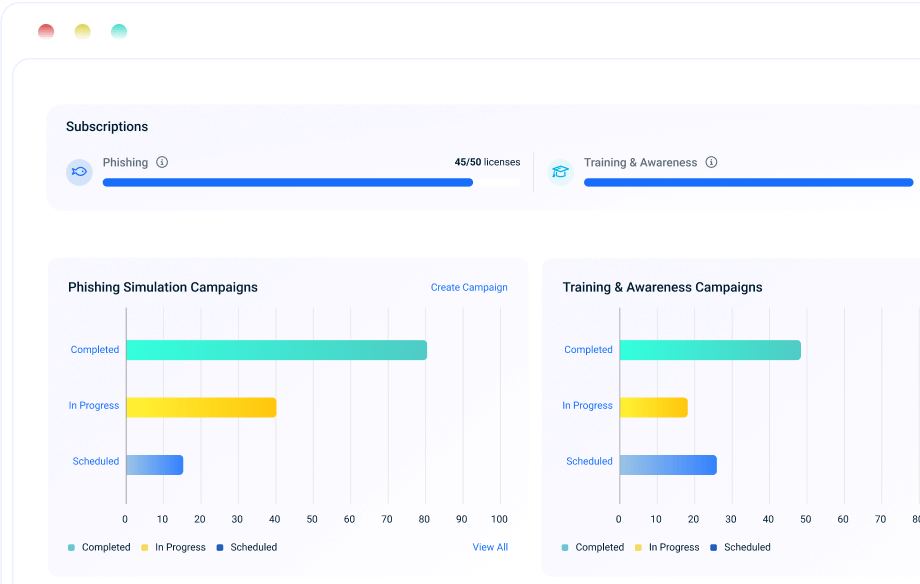Toggle Completed legend in Training chart
Viewport: 920px width, 584px height.
click(x=593, y=548)
